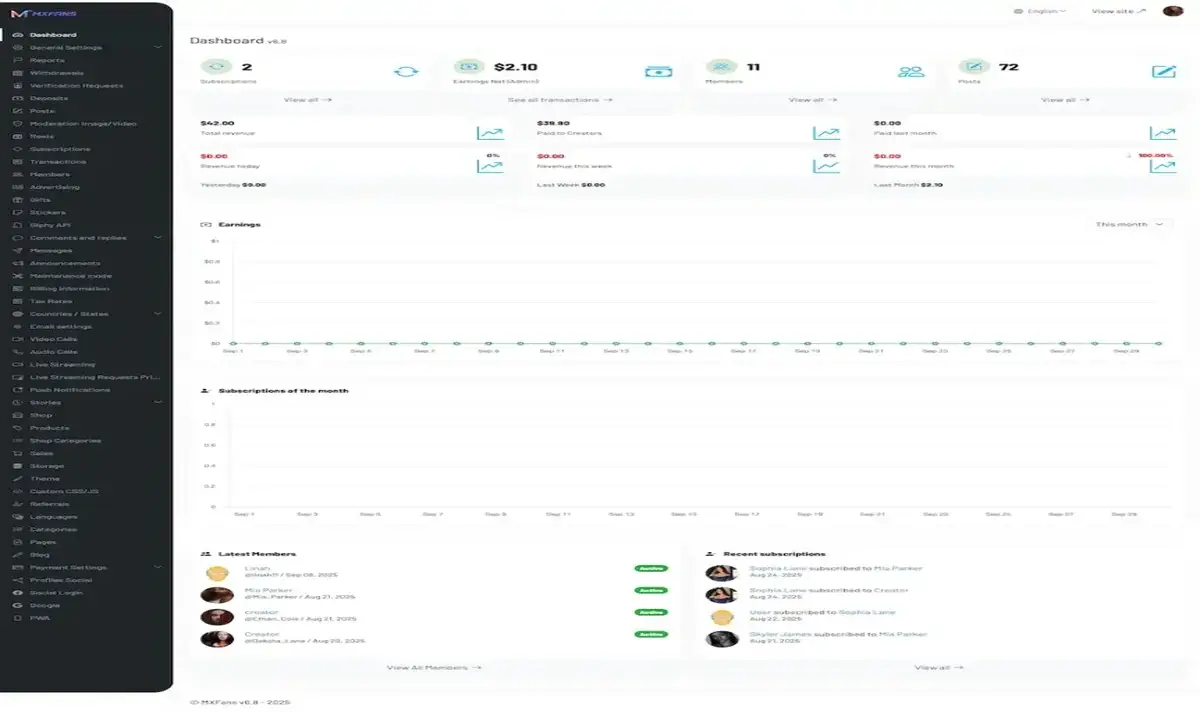
Task: Click the View All Members link
Action: pyautogui.click(x=434, y=667)
